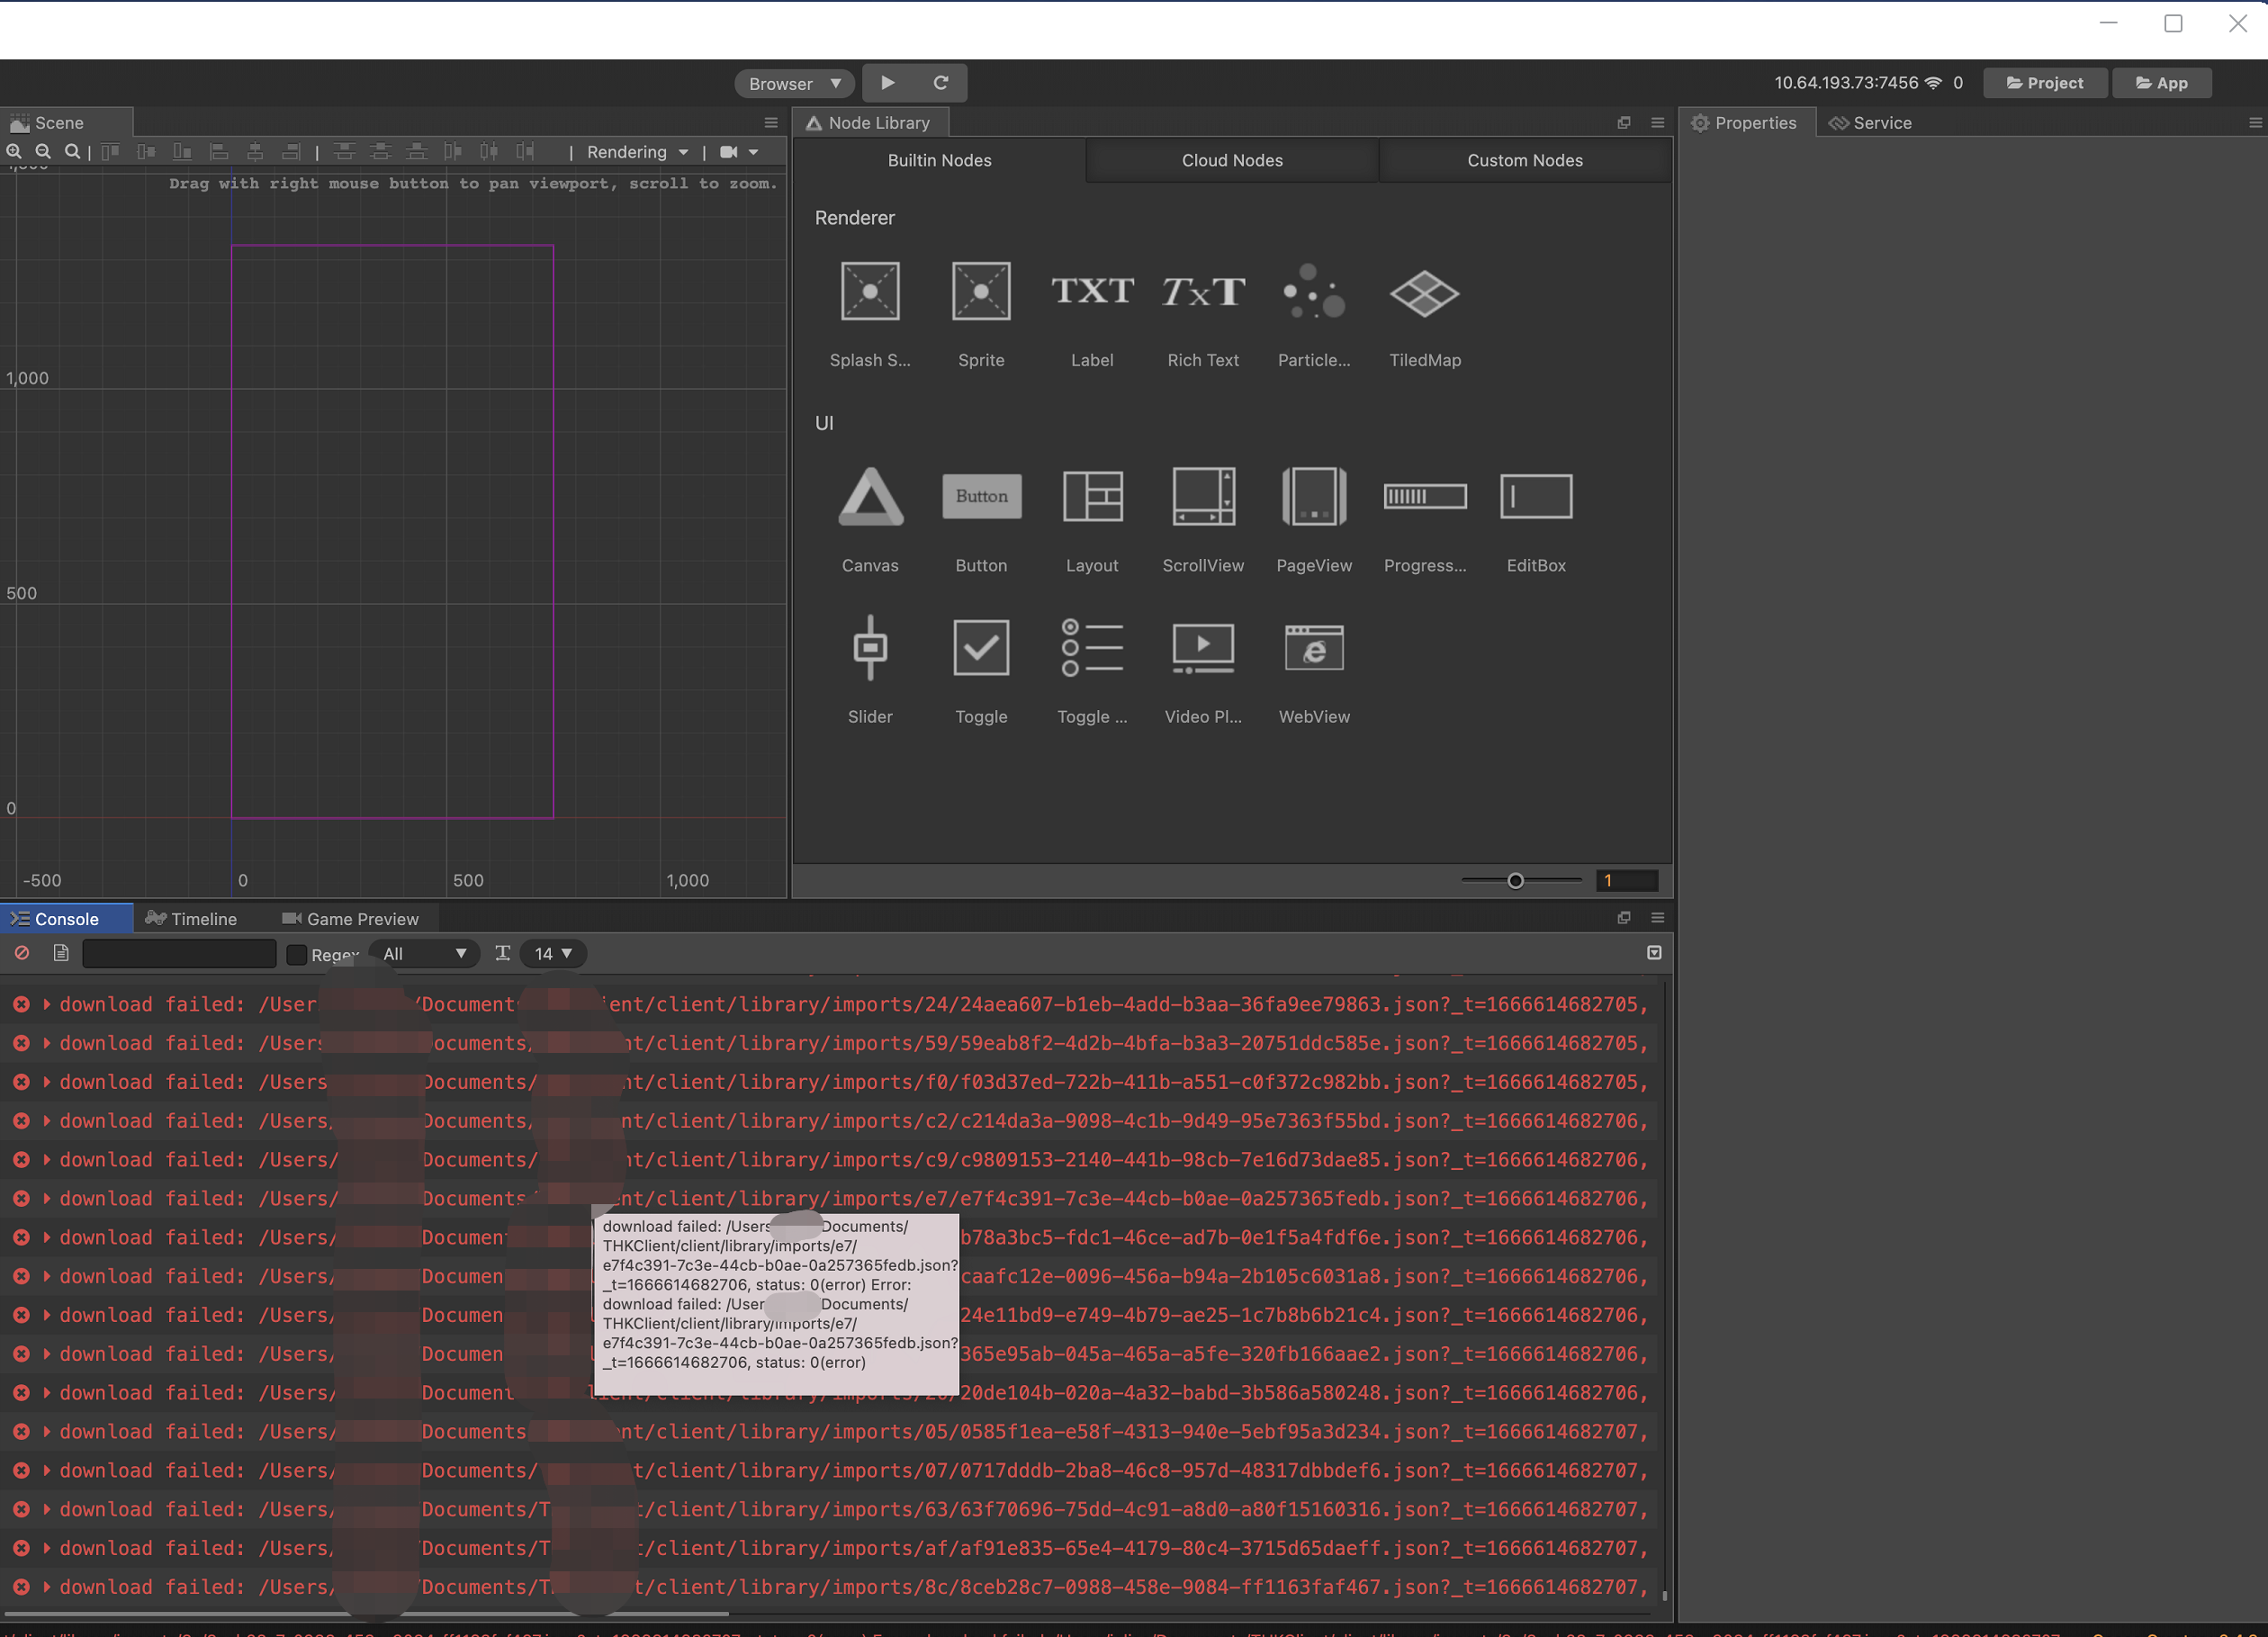The width and height of the screenshot is (2268, 1637).
Task: Select the Sprite node icon
Action: point(980,292)
